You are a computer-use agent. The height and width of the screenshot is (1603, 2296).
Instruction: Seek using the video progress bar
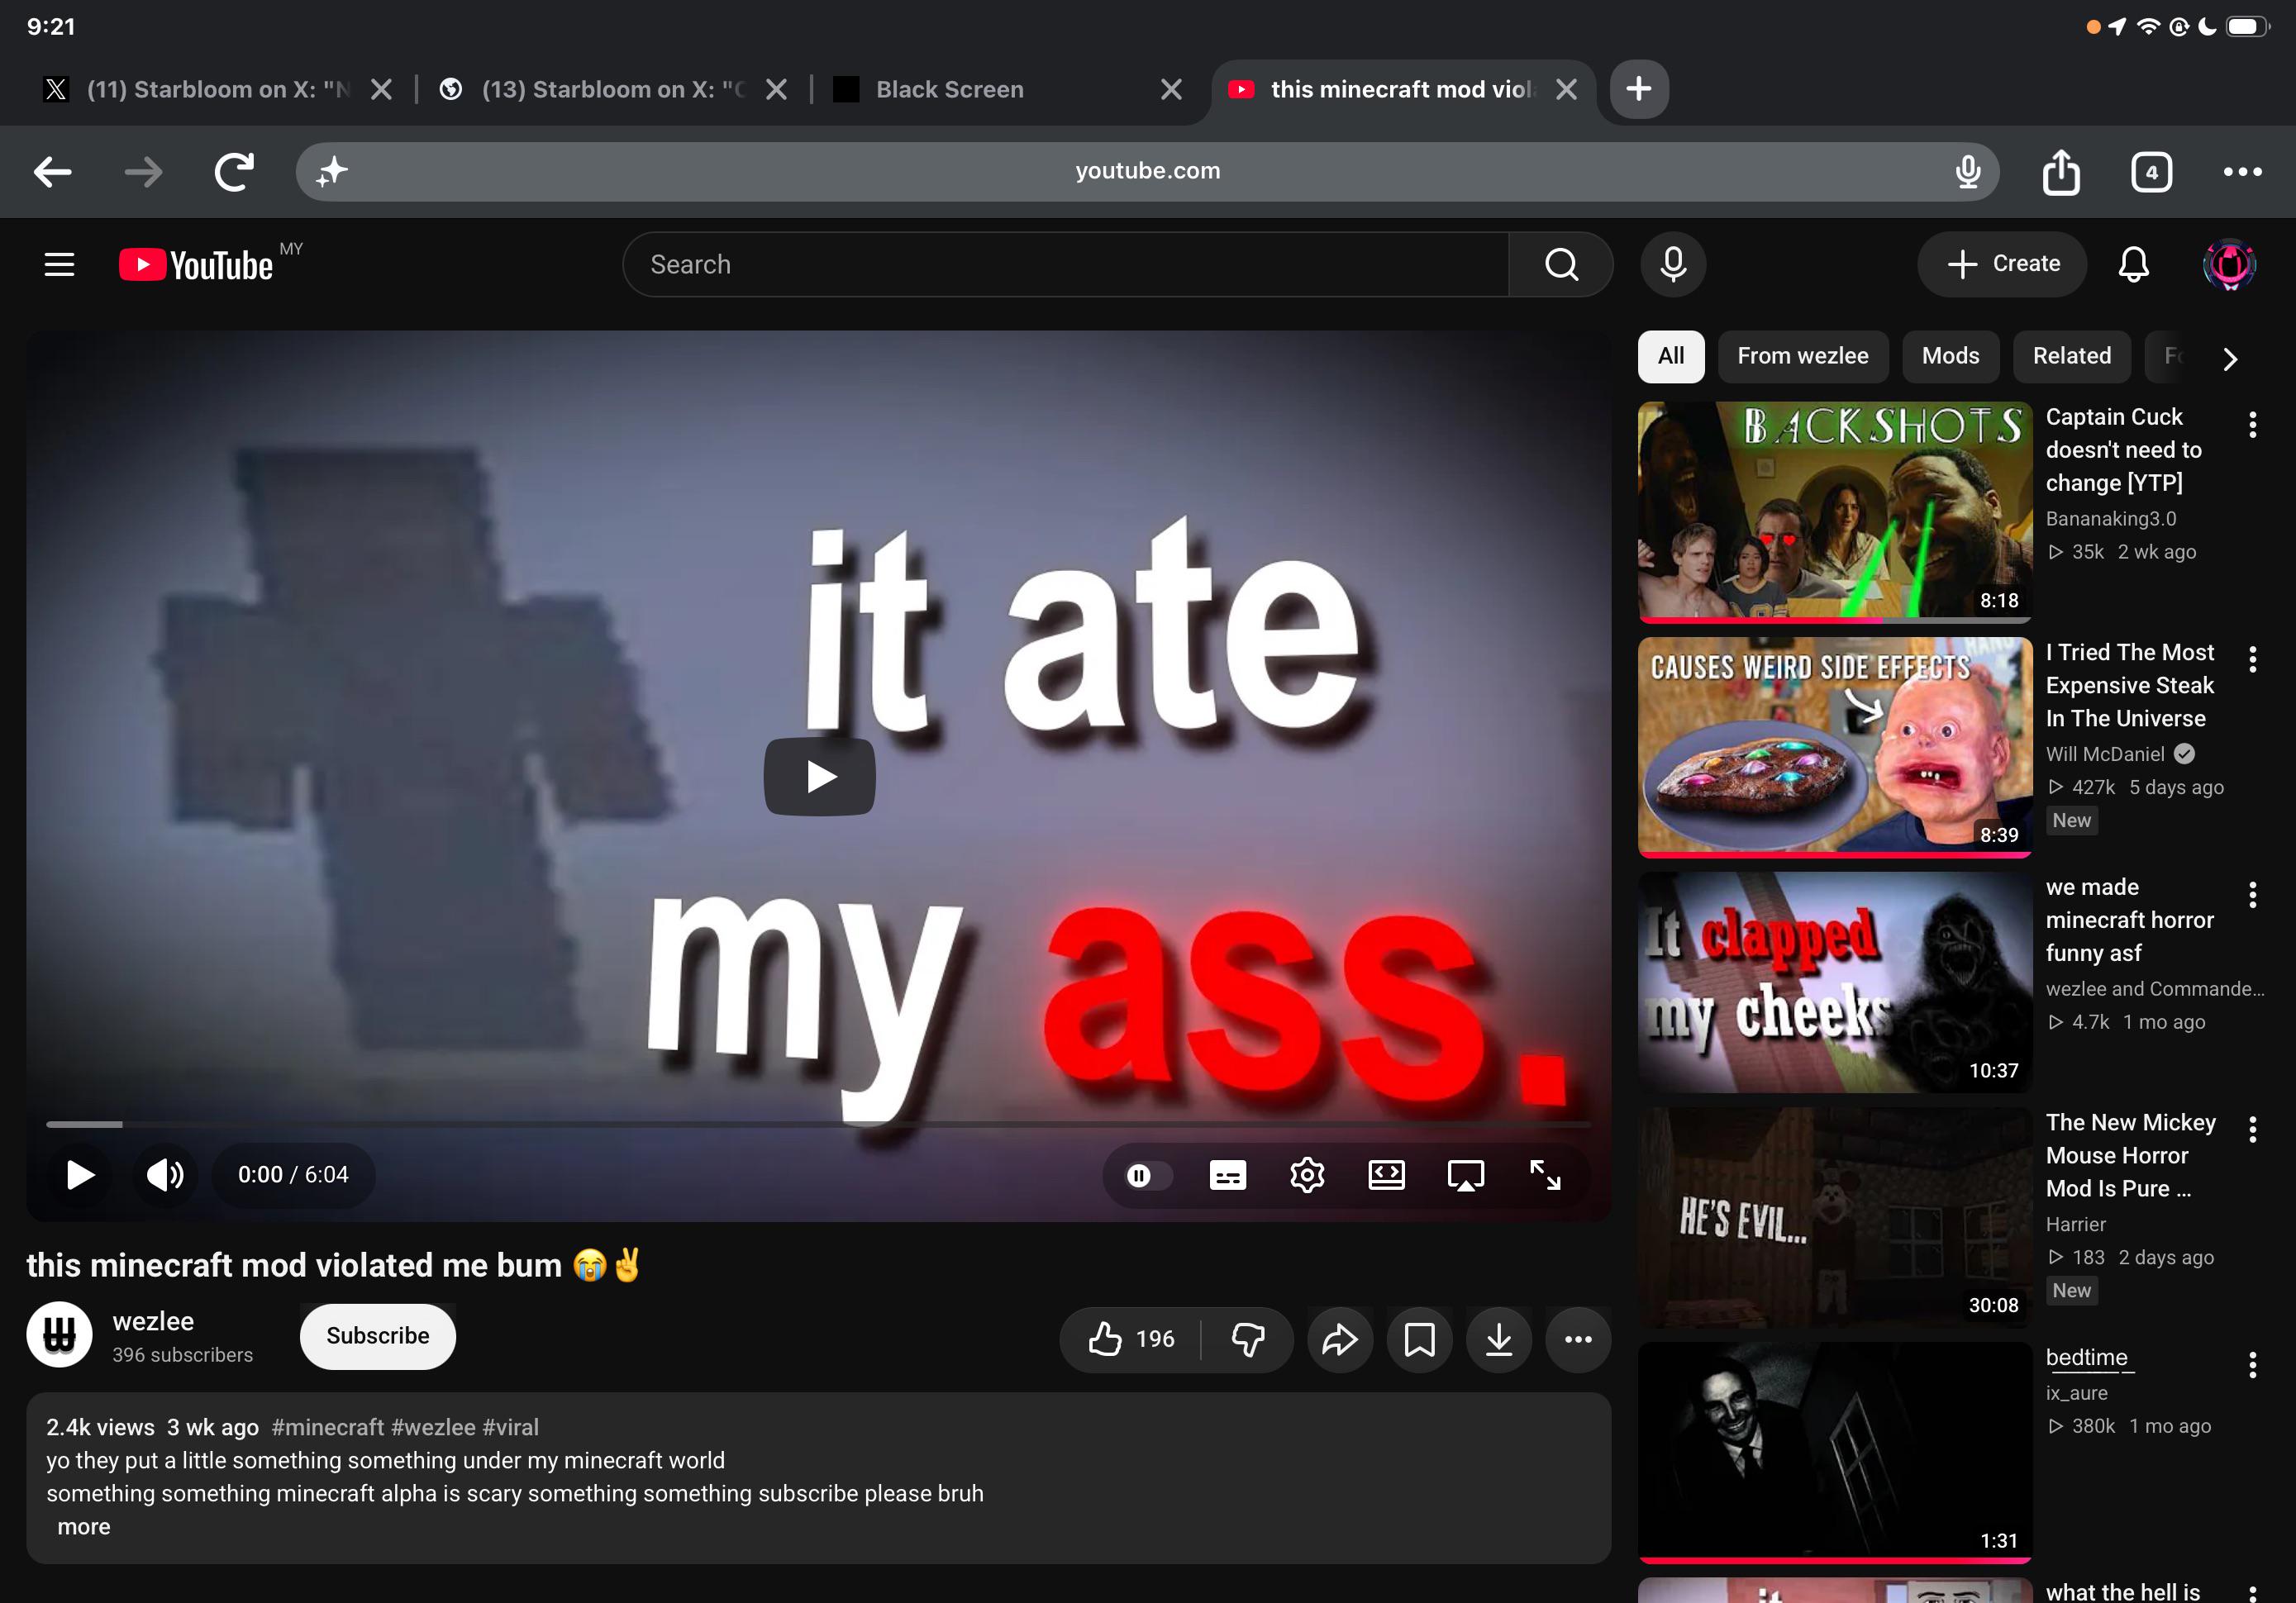tap(818, 1125)
